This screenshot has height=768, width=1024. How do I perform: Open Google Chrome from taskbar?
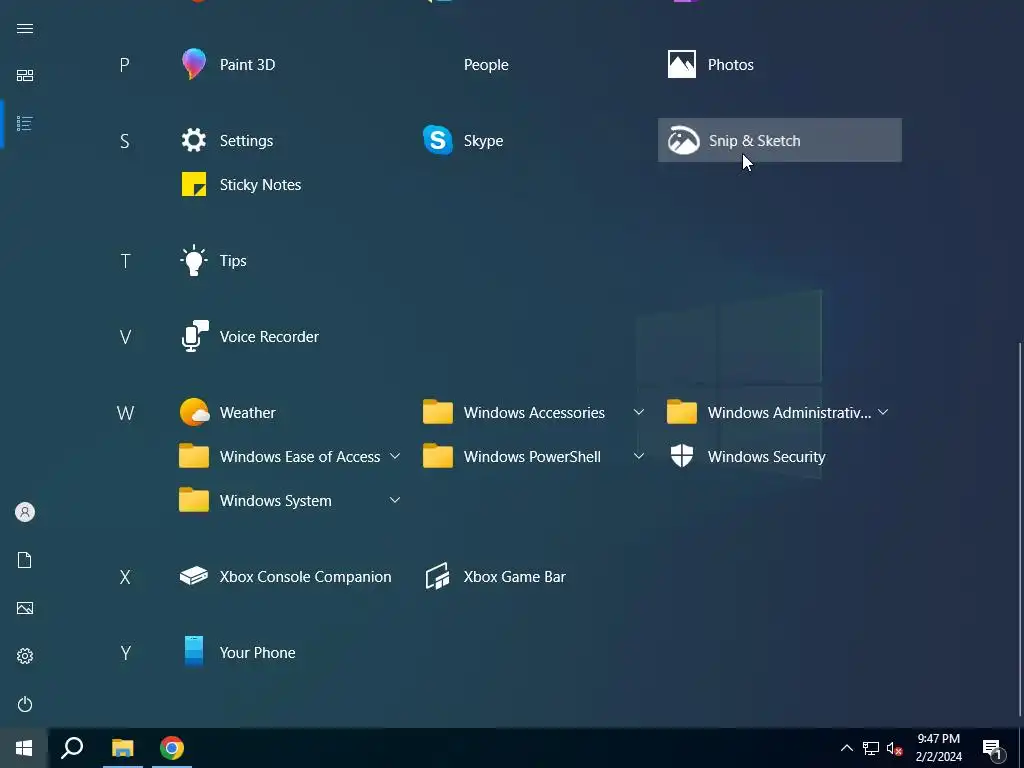pos(172,748)
